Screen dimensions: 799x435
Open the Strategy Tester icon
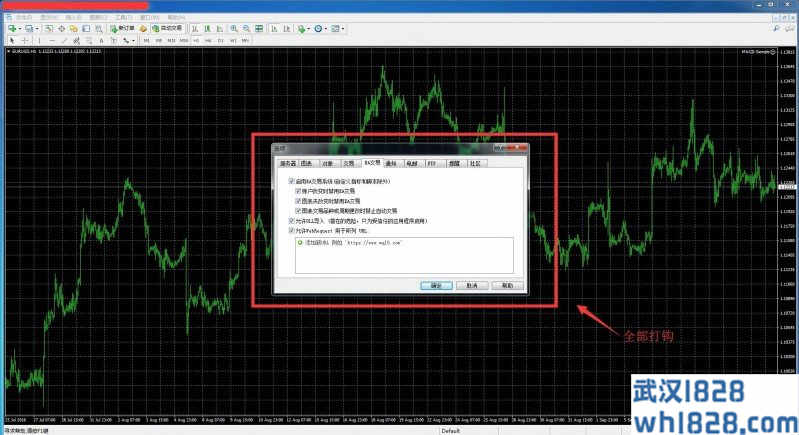(98, 29)
